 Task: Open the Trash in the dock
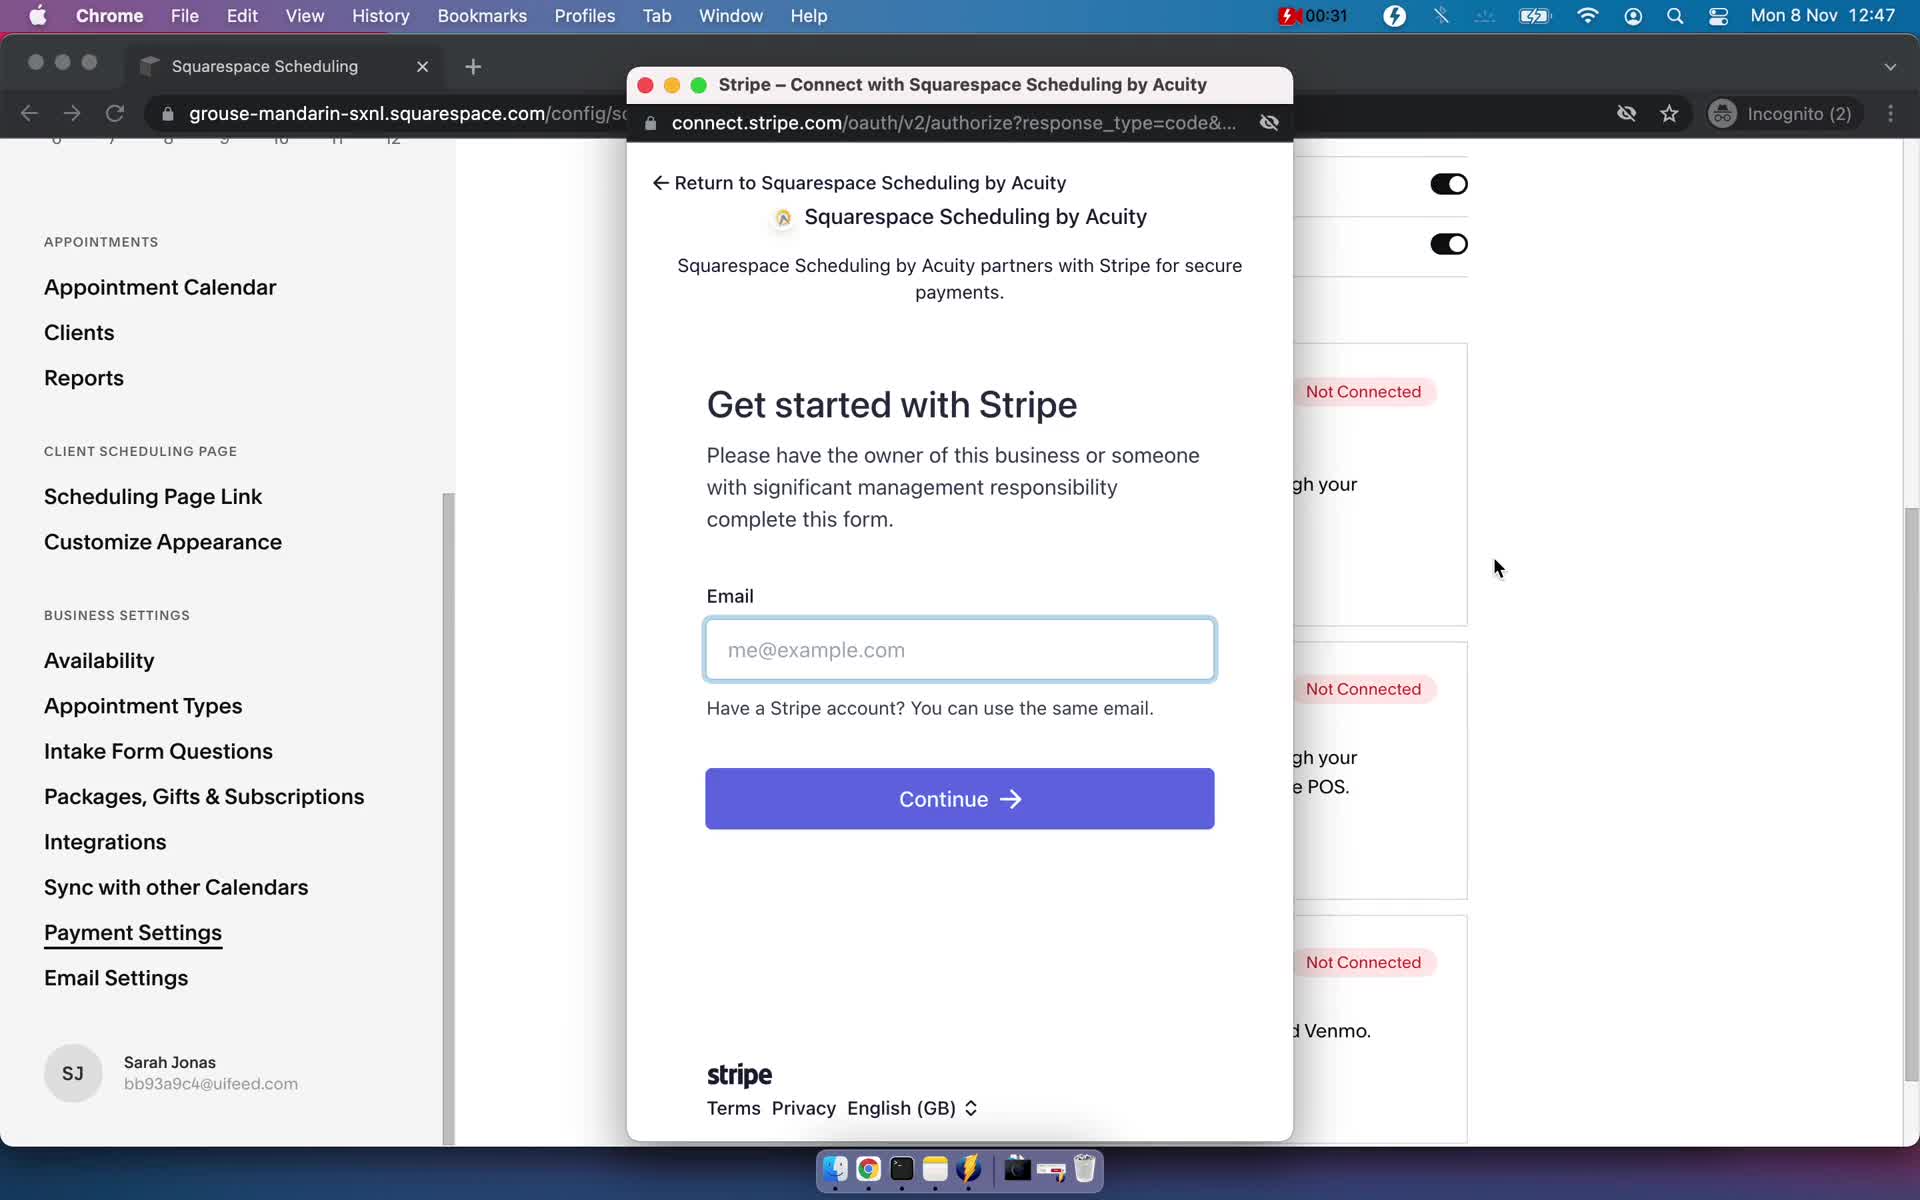1085,1169
